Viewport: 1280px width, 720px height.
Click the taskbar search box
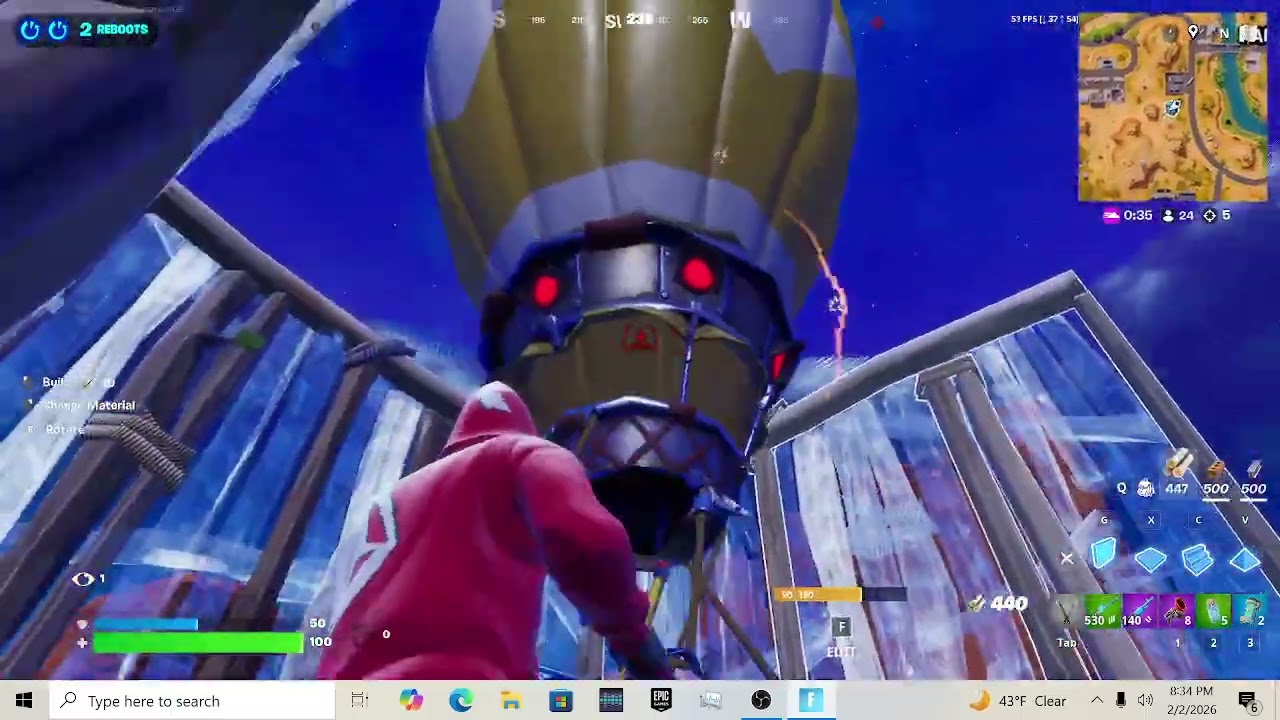[x=191, y=701]
